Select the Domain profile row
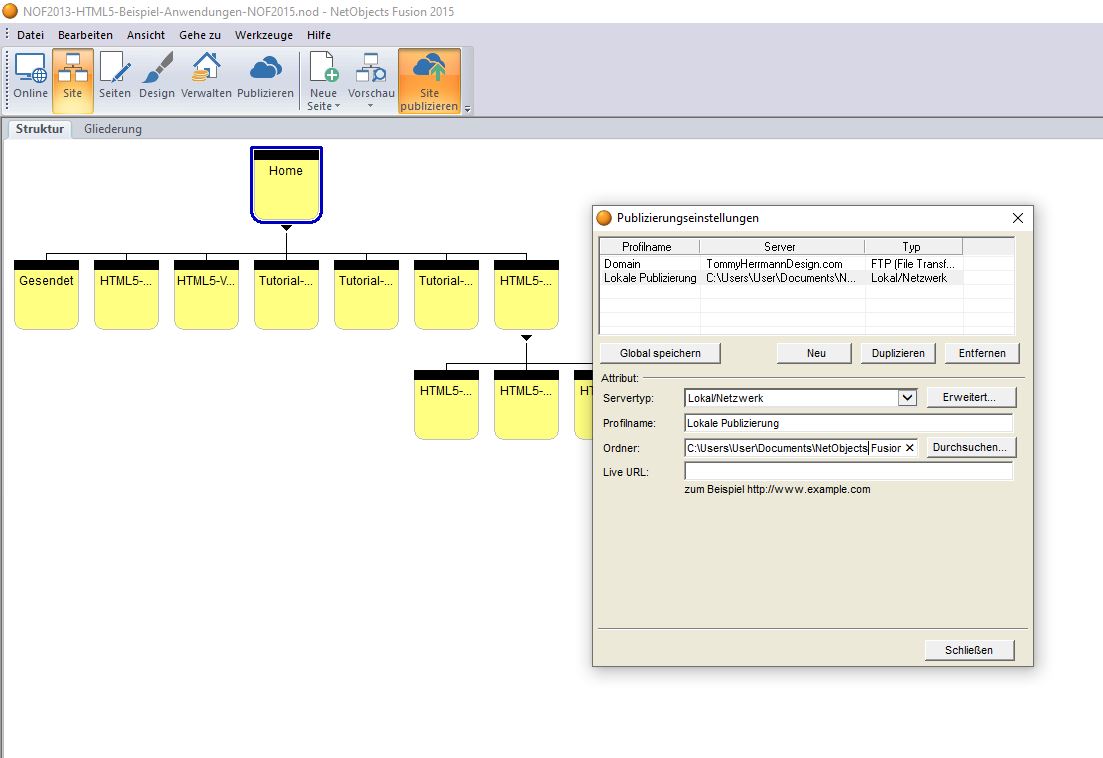 pyautogui.click(x=622, y=264)
